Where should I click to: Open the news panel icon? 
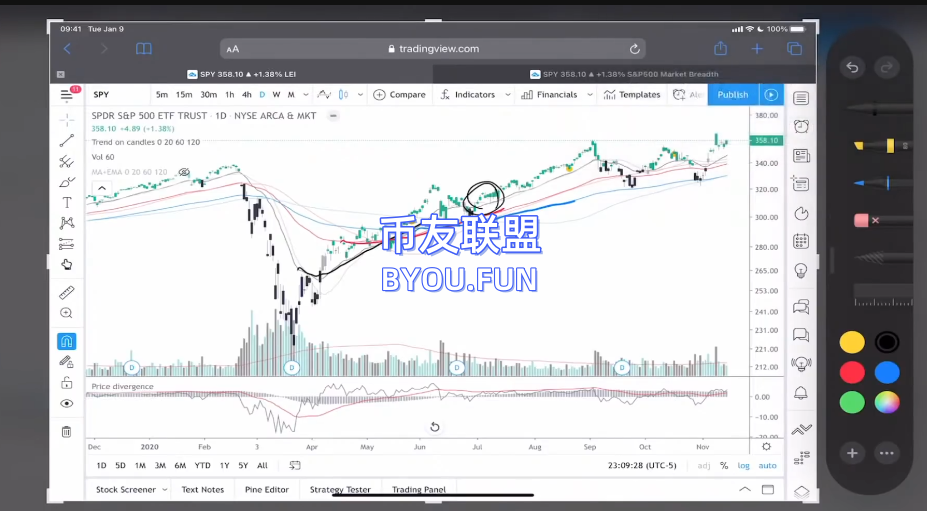pyautogui.click(x=801, y=156)
